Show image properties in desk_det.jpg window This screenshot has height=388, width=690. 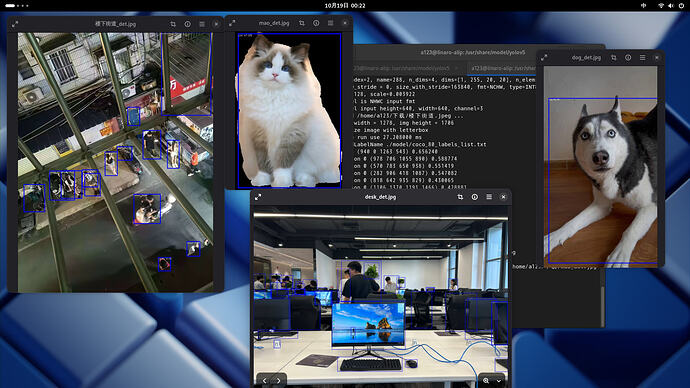click(x=474, y=197)
